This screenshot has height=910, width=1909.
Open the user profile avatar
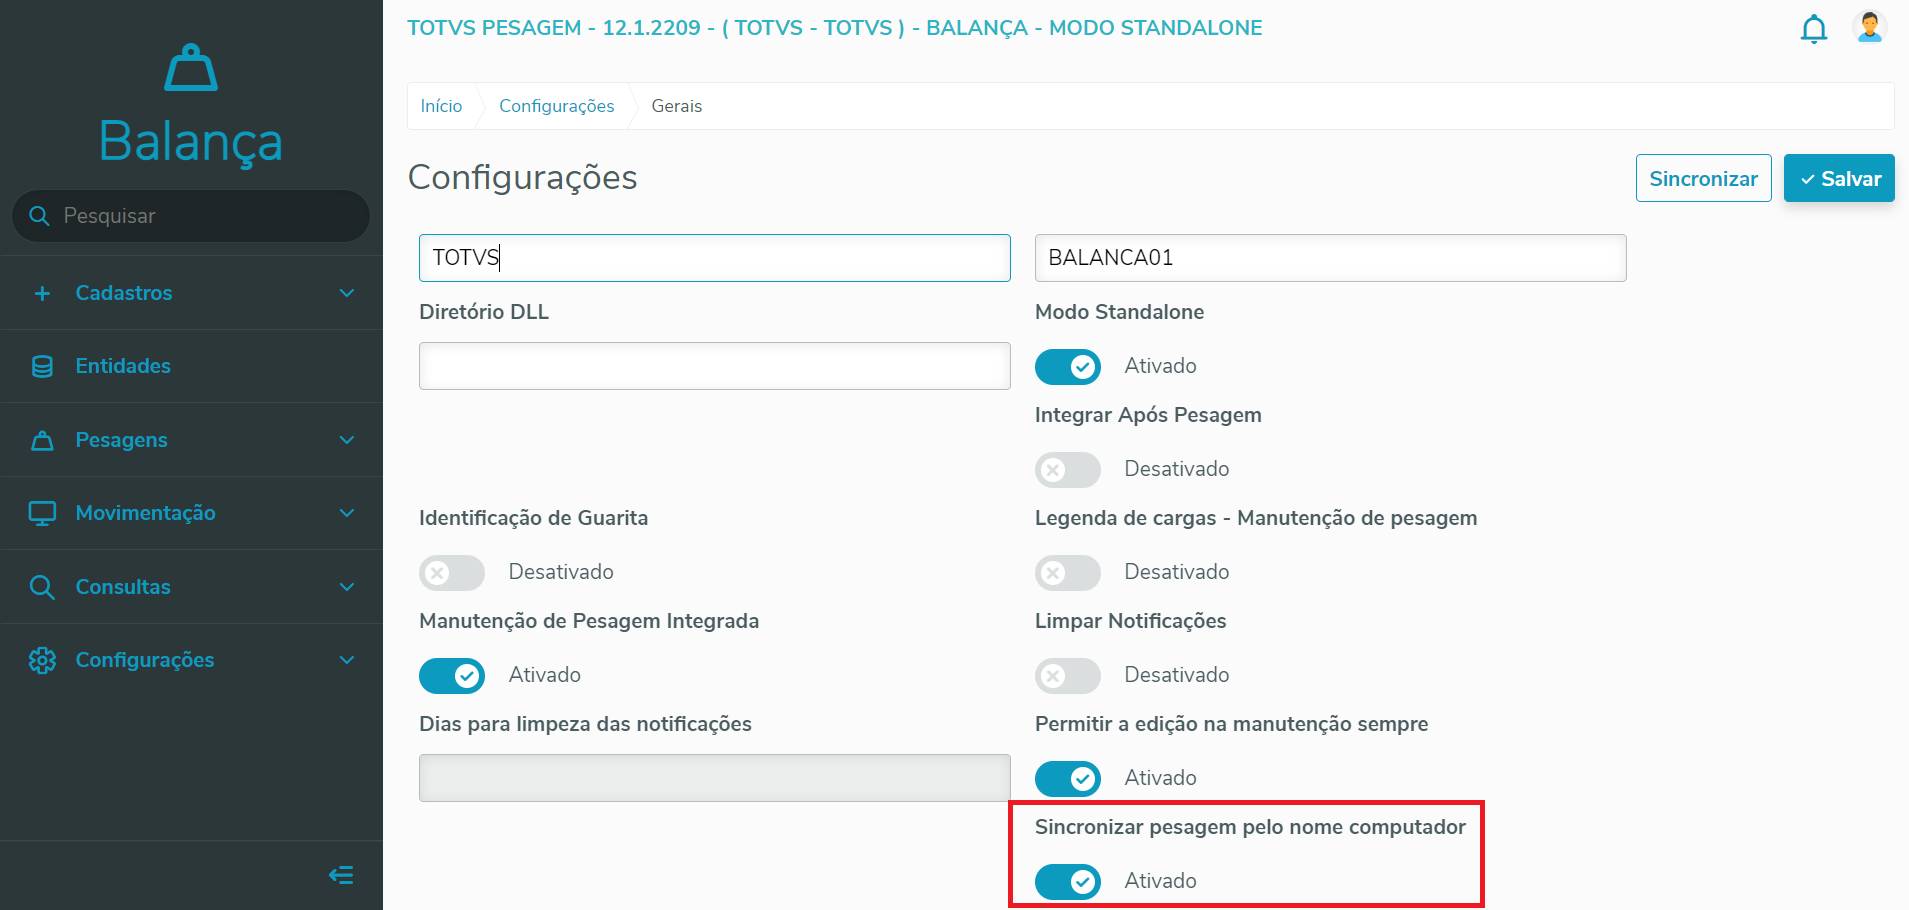[x=1870, y=27]
